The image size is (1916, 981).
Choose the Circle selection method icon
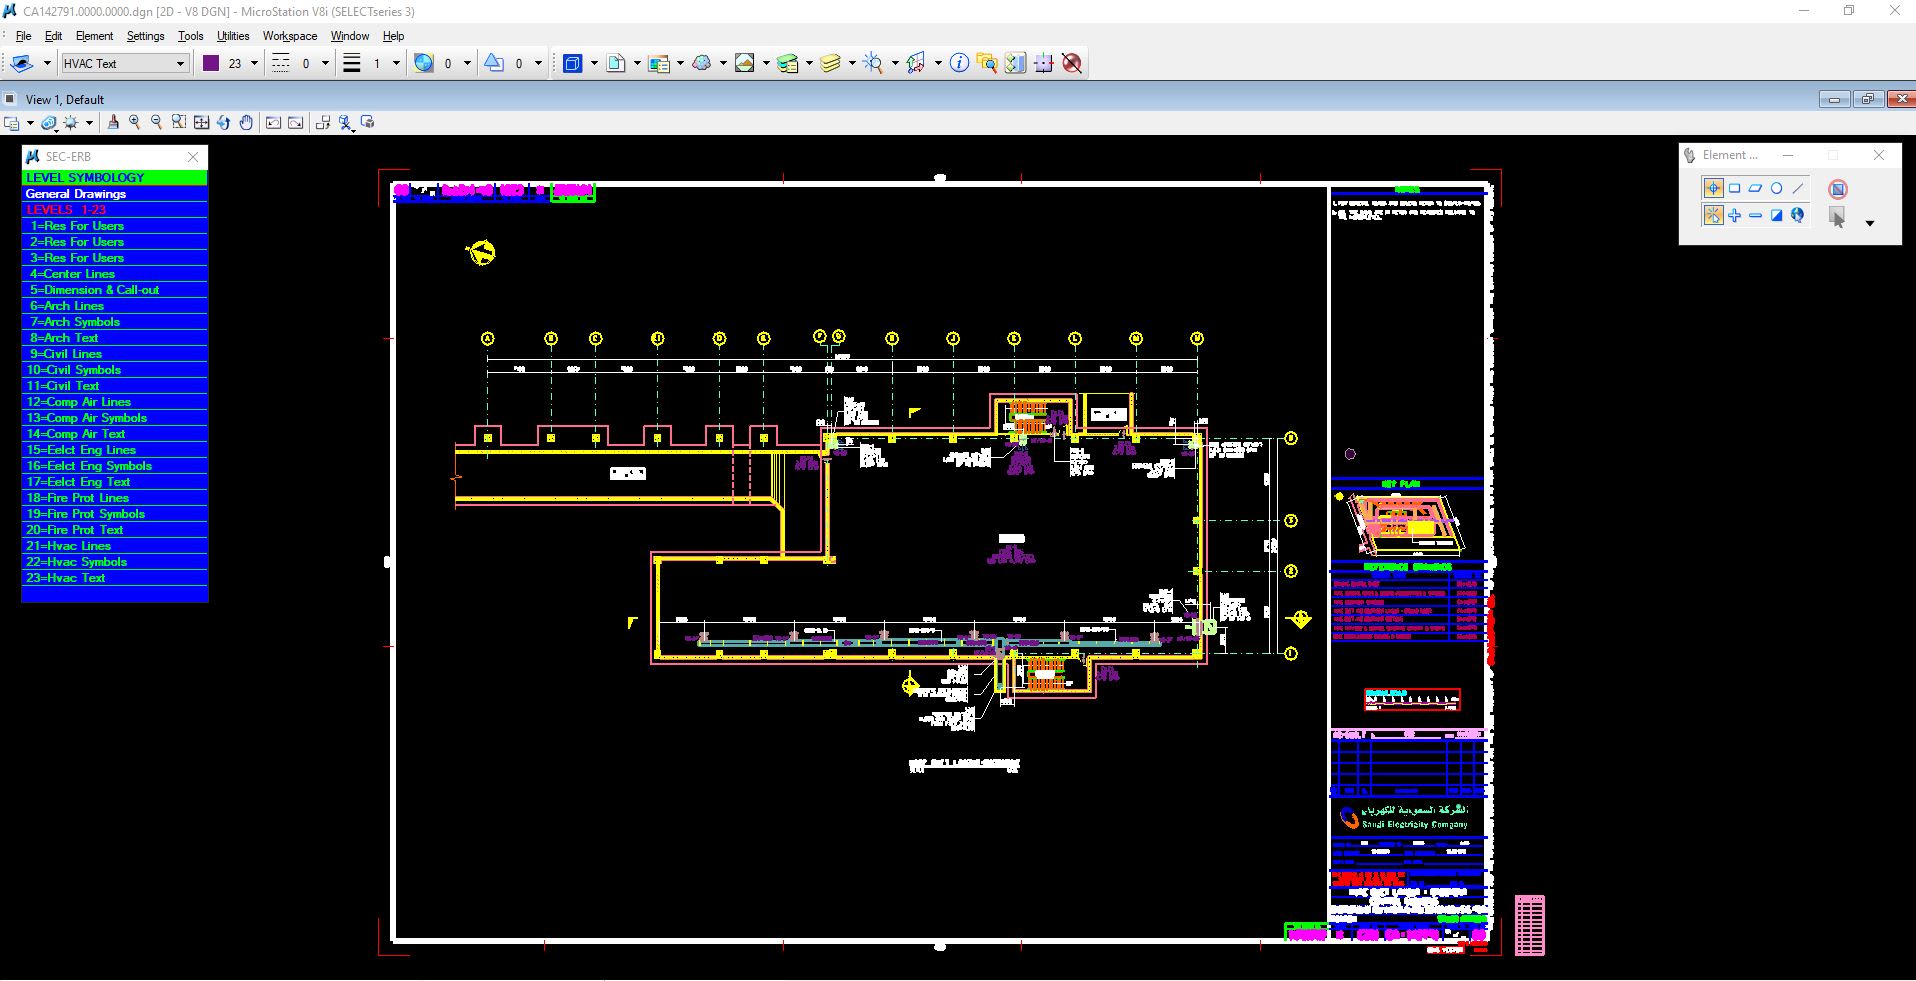(x=1776, y=188)
